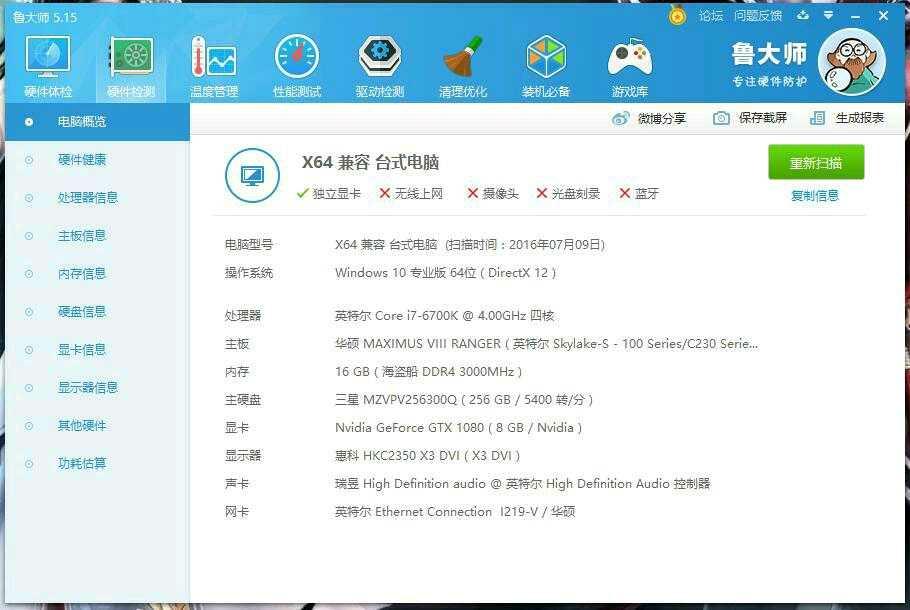Click the Weibo logo icon
The height and width of the screenshot is (610, 910).
coord(620,119)
